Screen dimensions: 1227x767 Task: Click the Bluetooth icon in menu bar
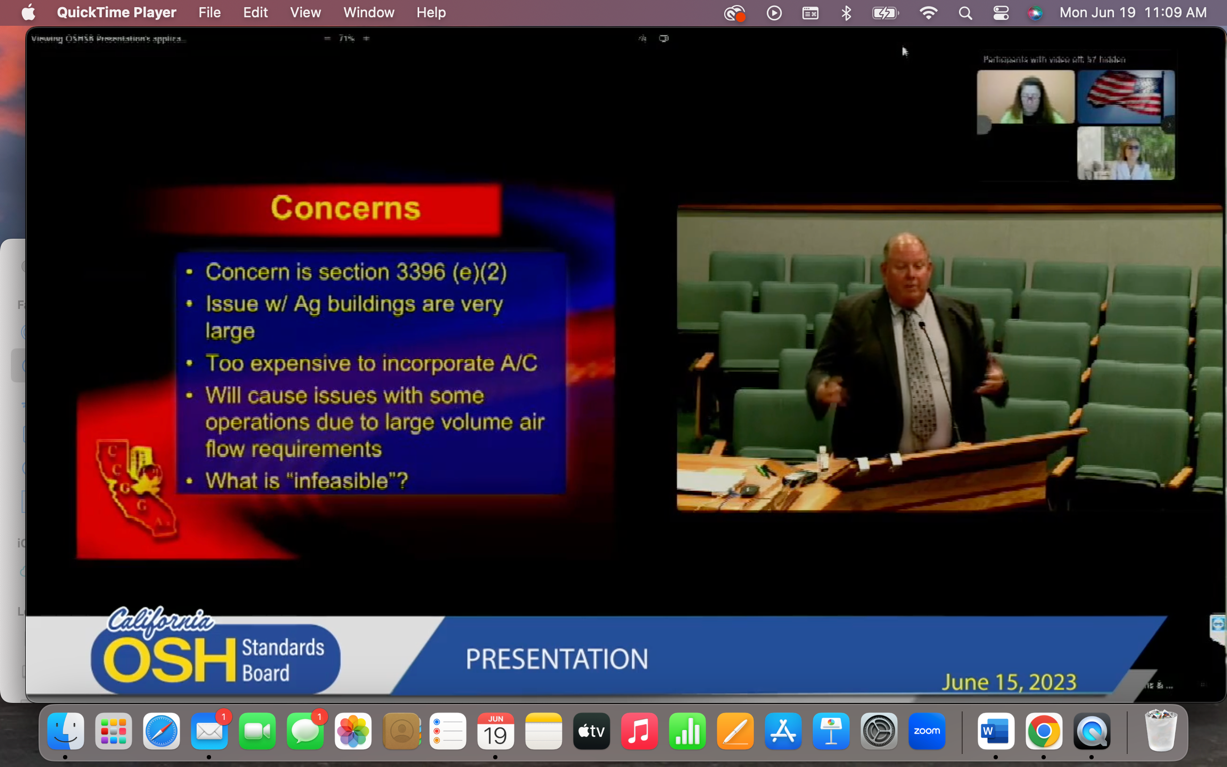pos(846,13)
